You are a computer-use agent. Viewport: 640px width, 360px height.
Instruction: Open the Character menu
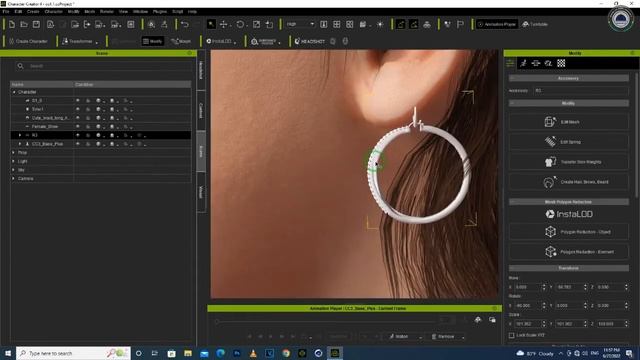point(53,11)
